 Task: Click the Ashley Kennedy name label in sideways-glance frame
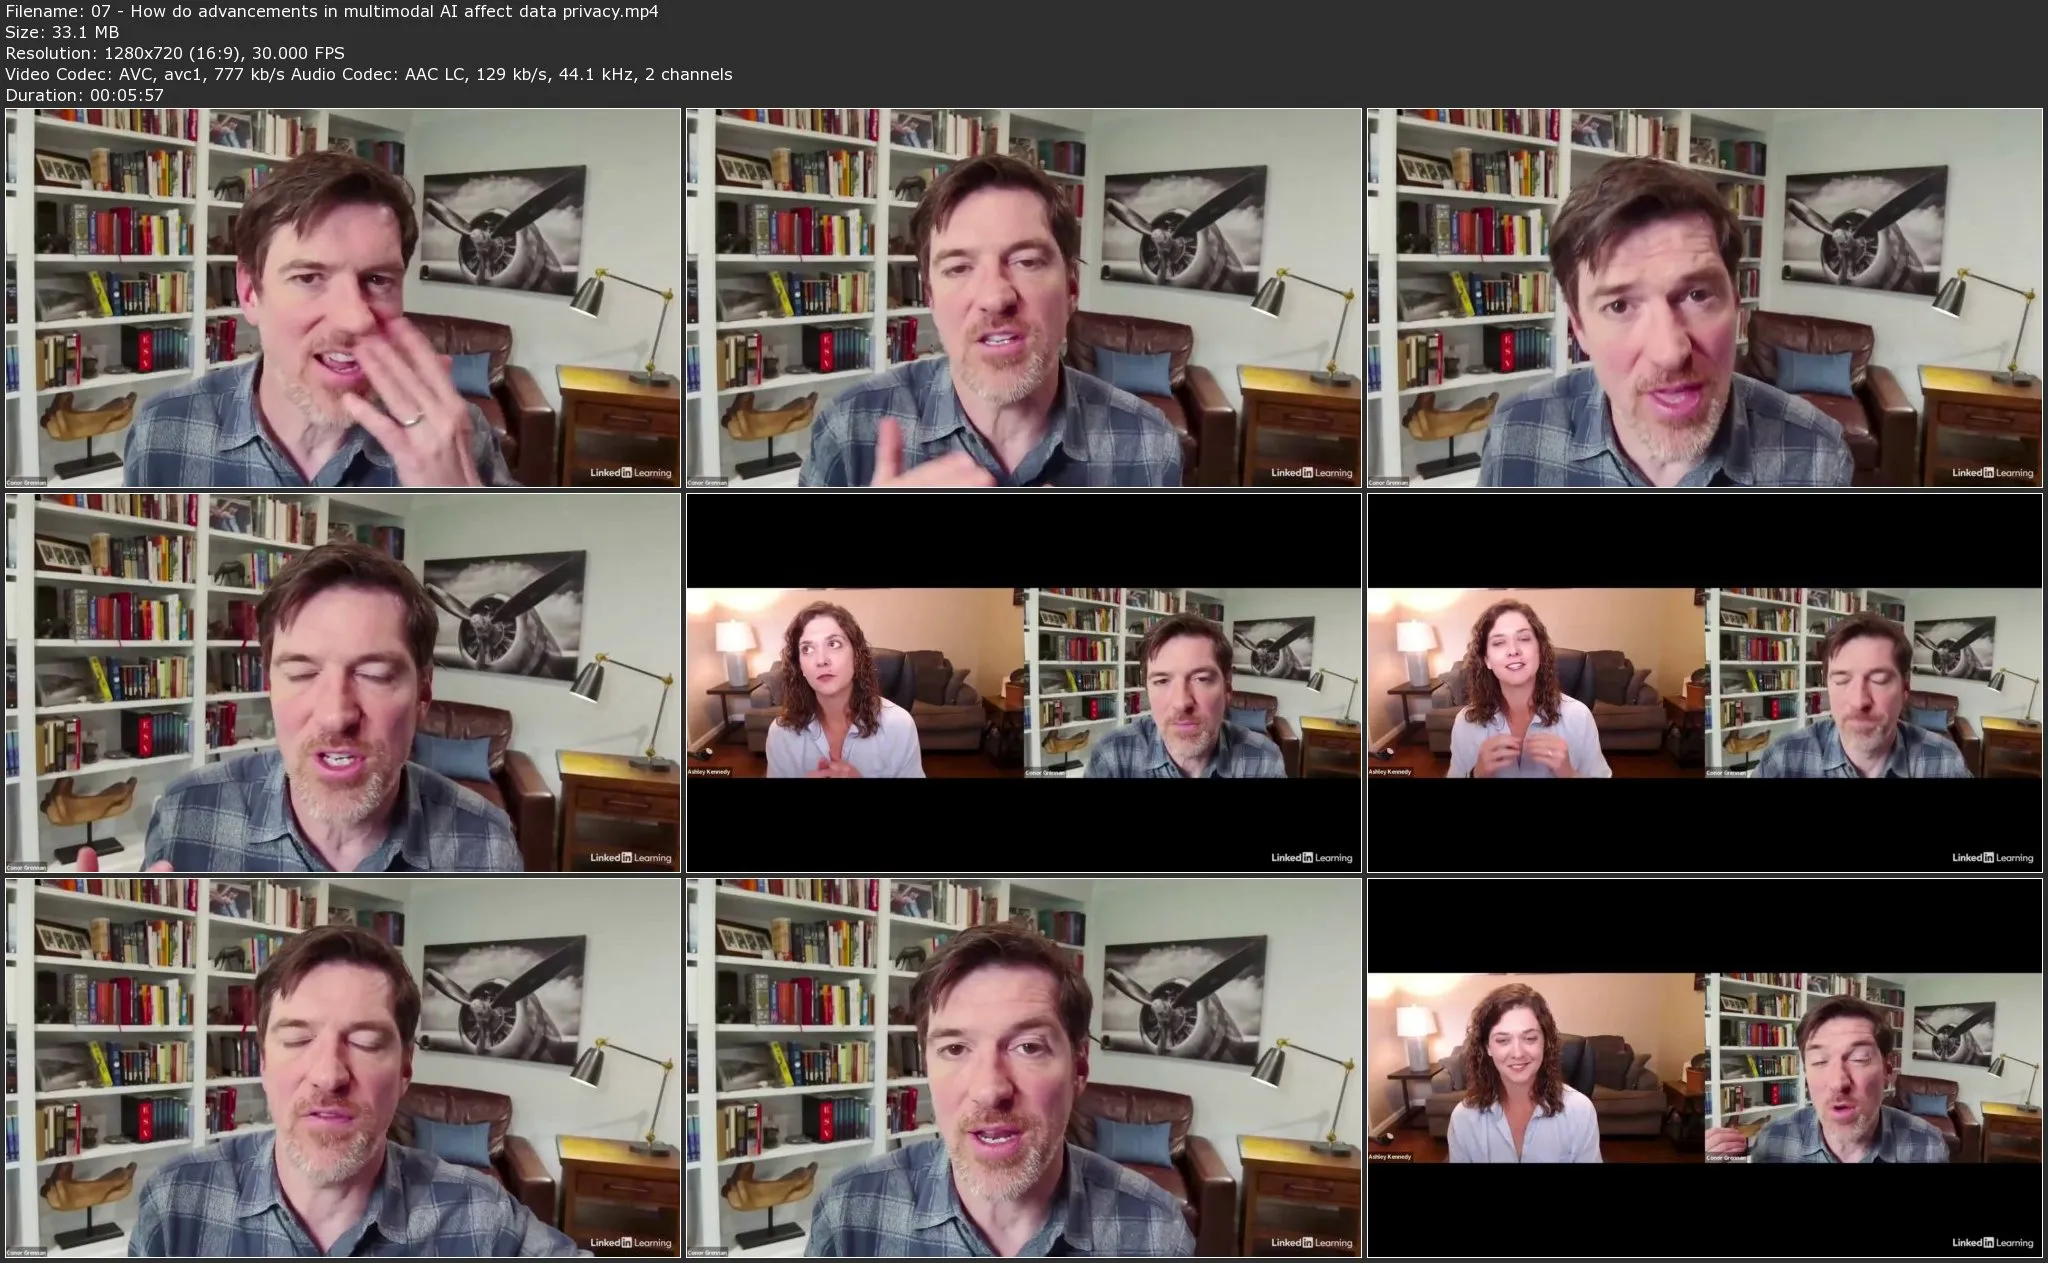709,772
